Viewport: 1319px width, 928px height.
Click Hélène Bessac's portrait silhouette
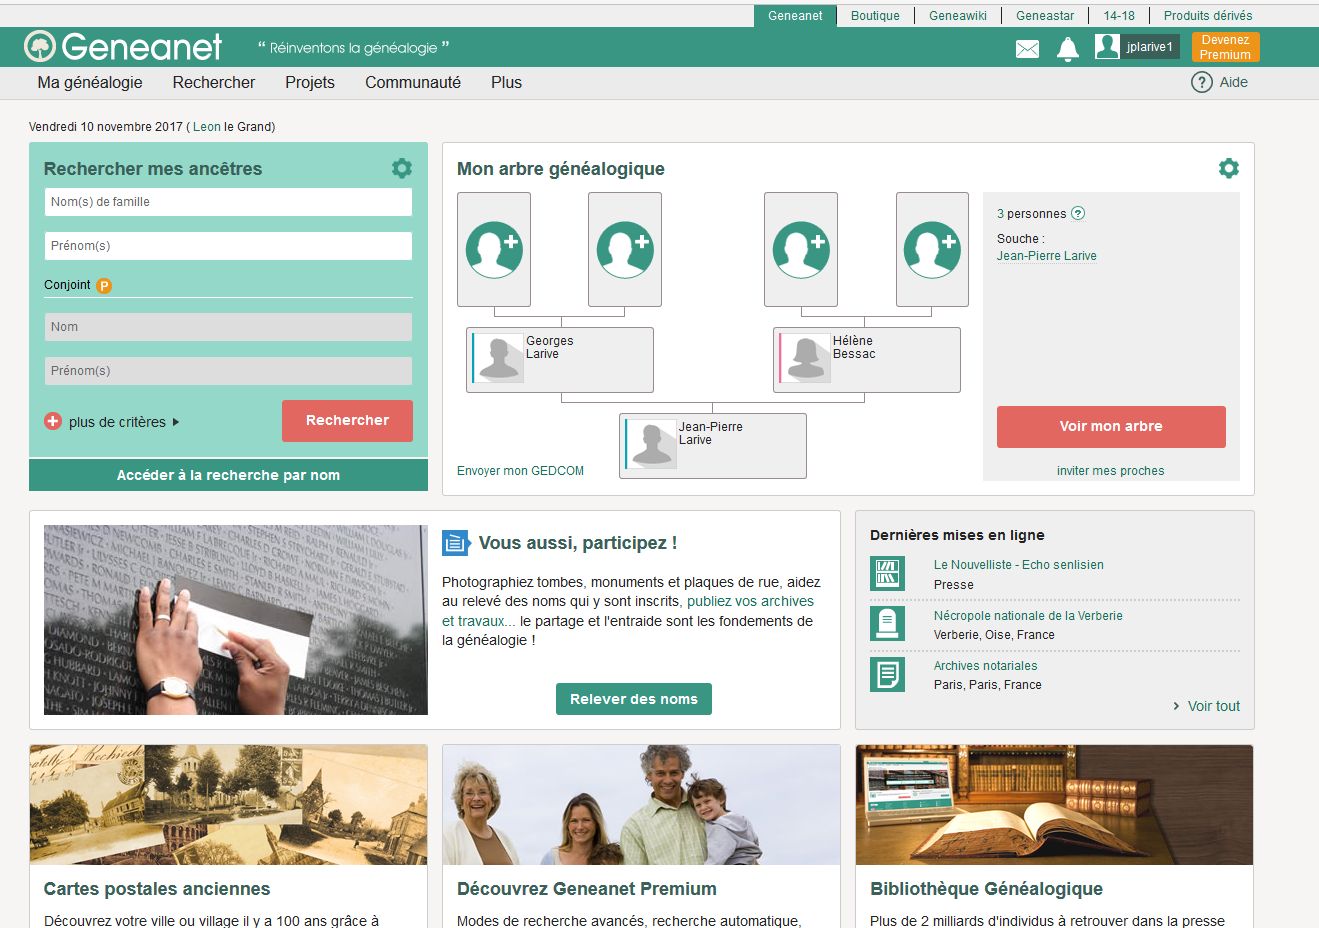805,358
